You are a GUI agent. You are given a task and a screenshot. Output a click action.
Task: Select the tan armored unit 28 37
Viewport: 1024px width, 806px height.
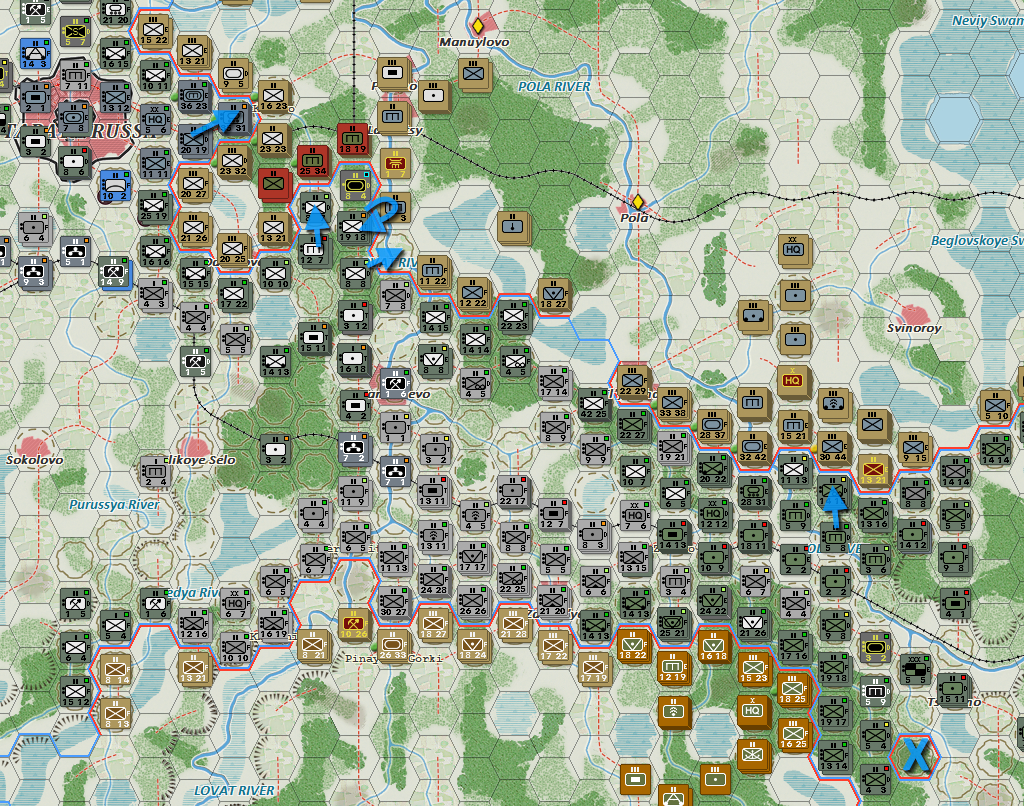[x=712, y=426]
